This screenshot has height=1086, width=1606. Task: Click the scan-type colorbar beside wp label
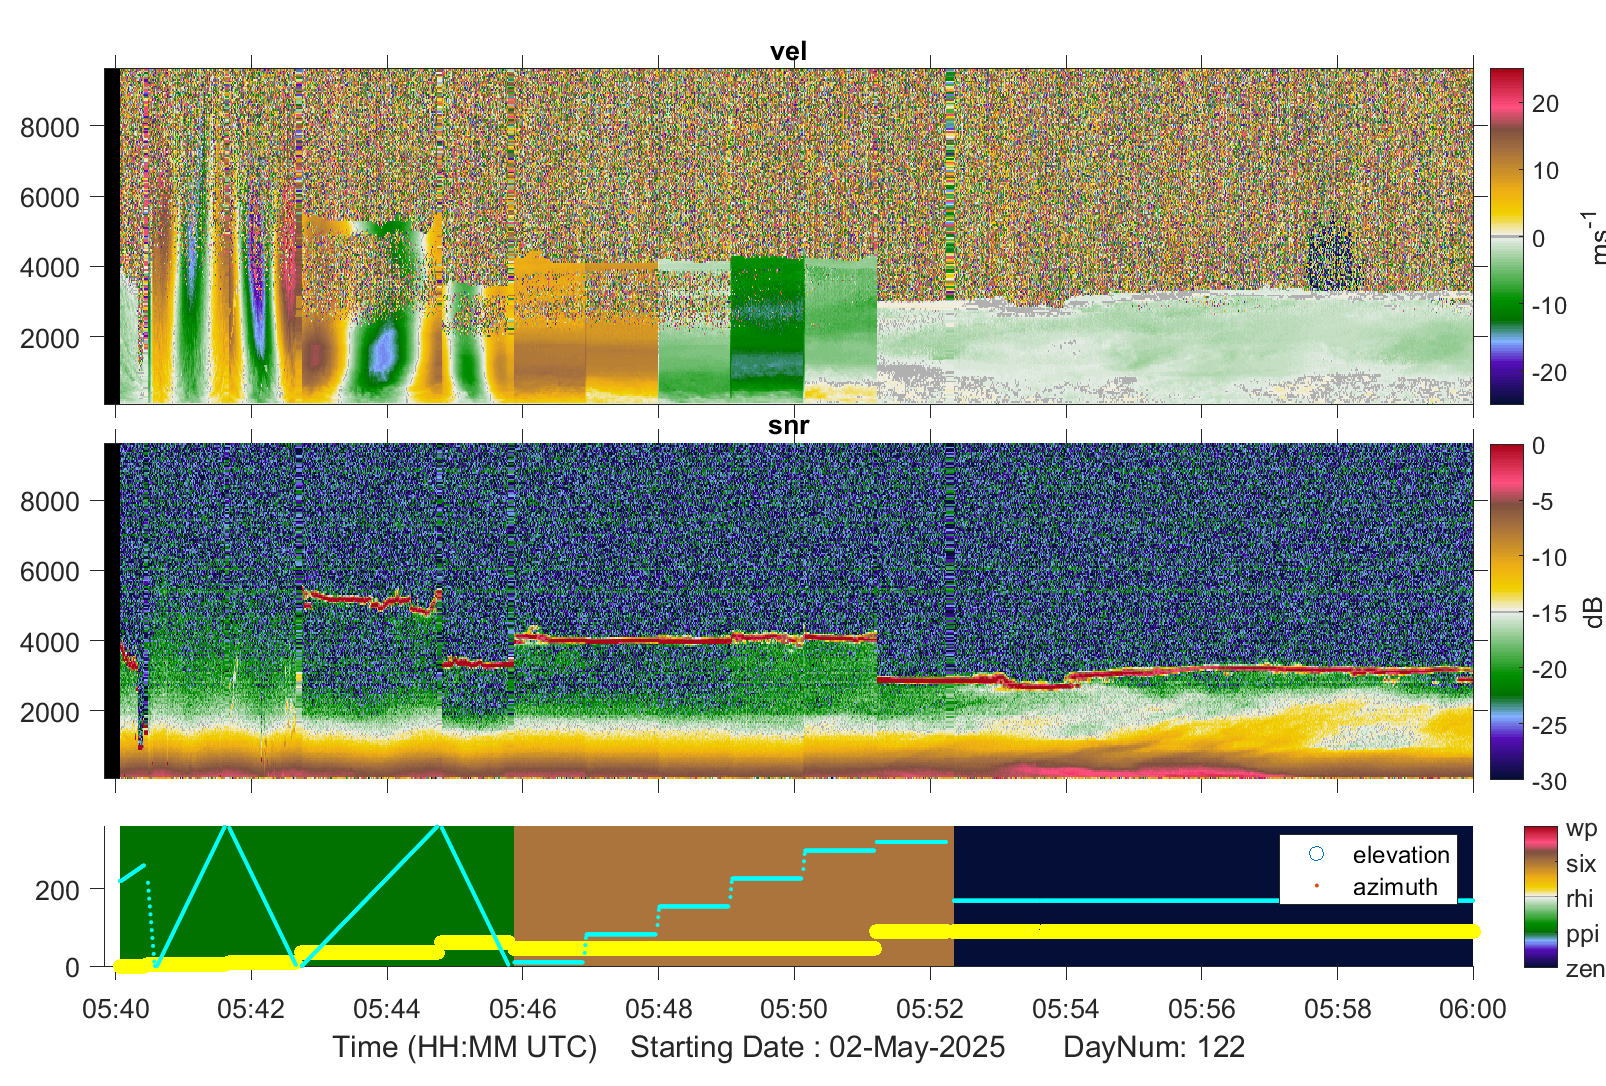click(x=1541, y=896)
